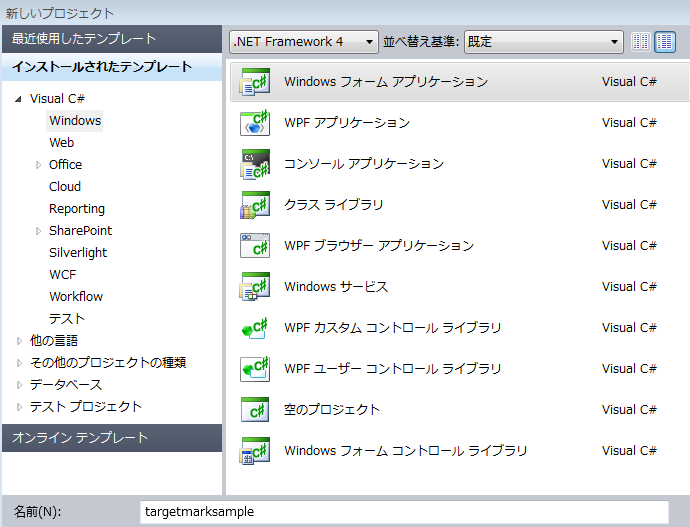Select '空のプロジェクト' template name
Image resolution: width=690 pixels, height=527 pixels.
(x=332, y=410)
